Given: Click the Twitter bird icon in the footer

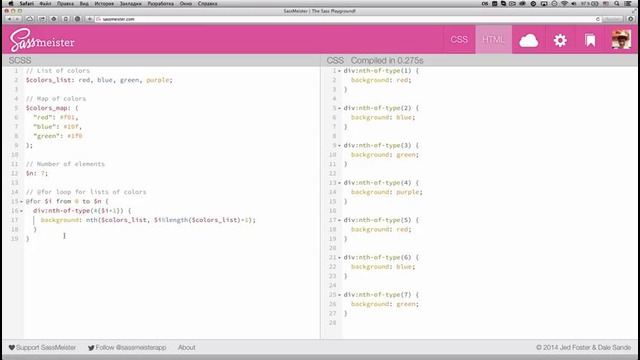Looking at the screenshot, I should pos(91,348).
